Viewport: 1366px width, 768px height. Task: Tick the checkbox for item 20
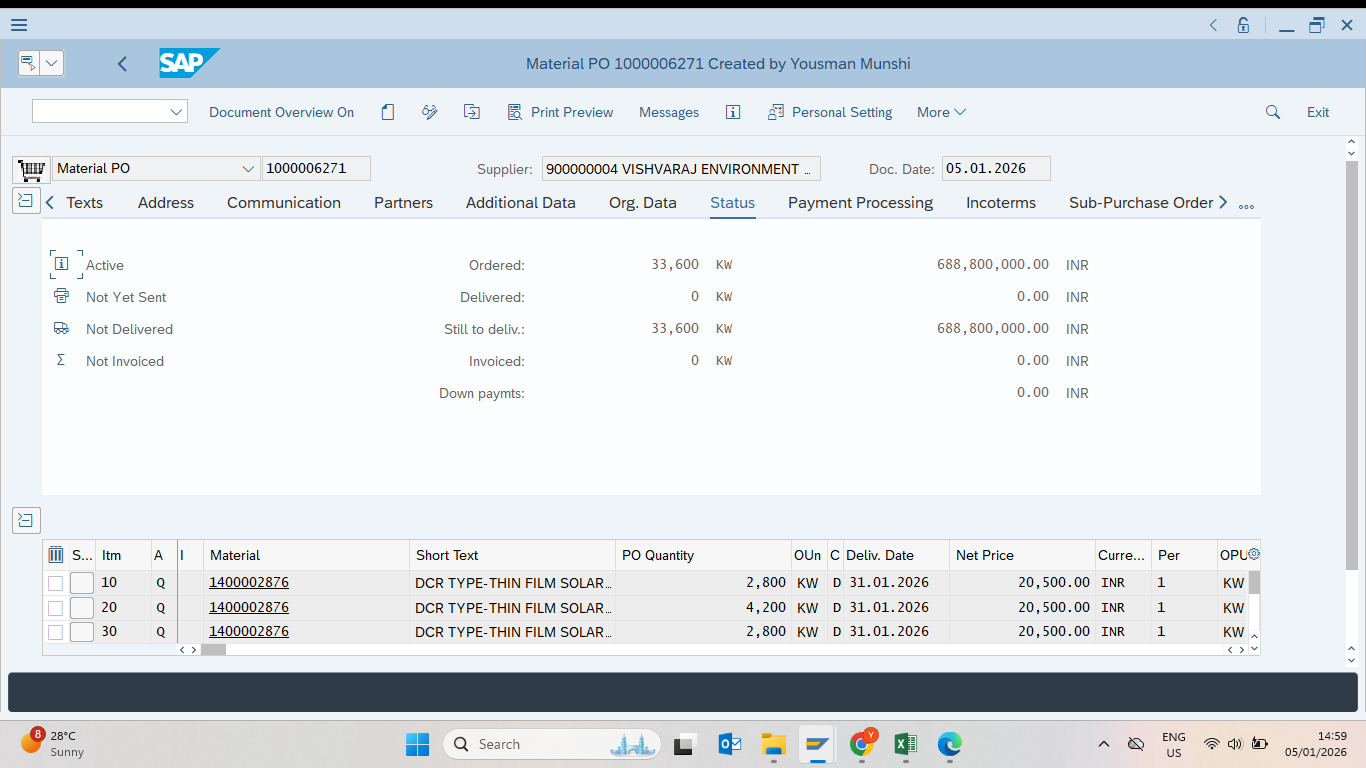pyautogui.click(x=55, y=608)
